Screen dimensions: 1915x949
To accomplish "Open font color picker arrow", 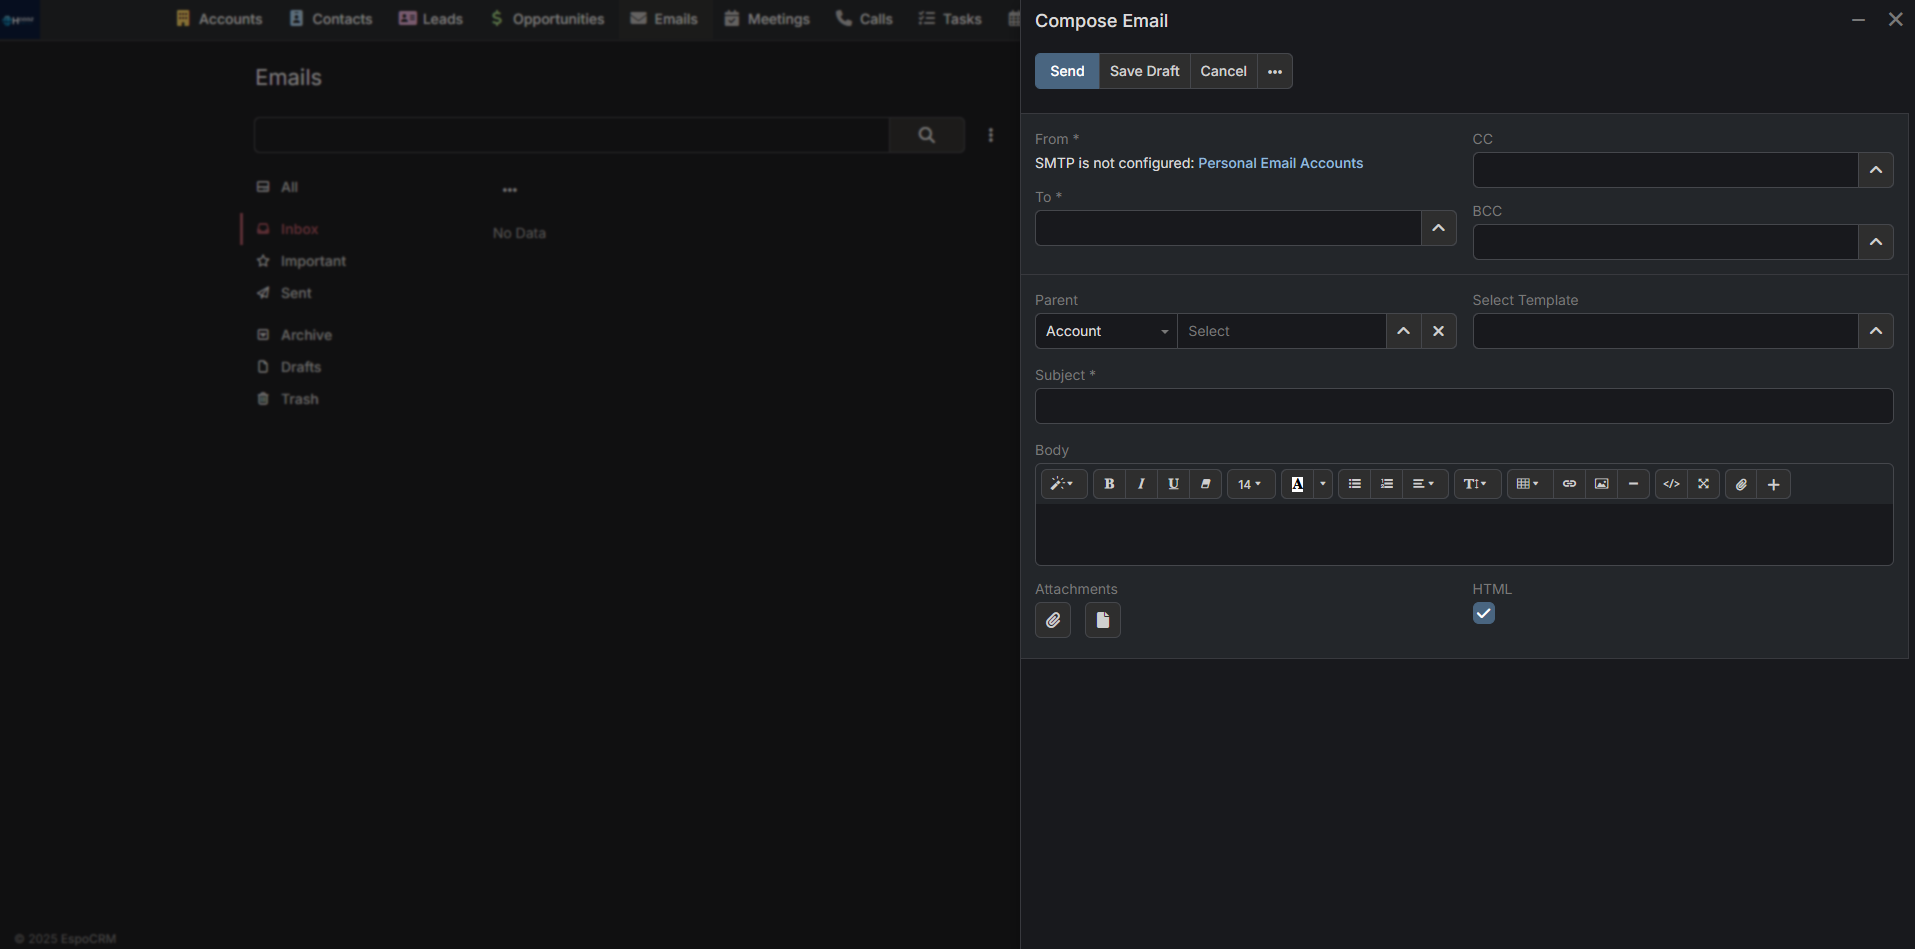I will [x=1323, y=484].
